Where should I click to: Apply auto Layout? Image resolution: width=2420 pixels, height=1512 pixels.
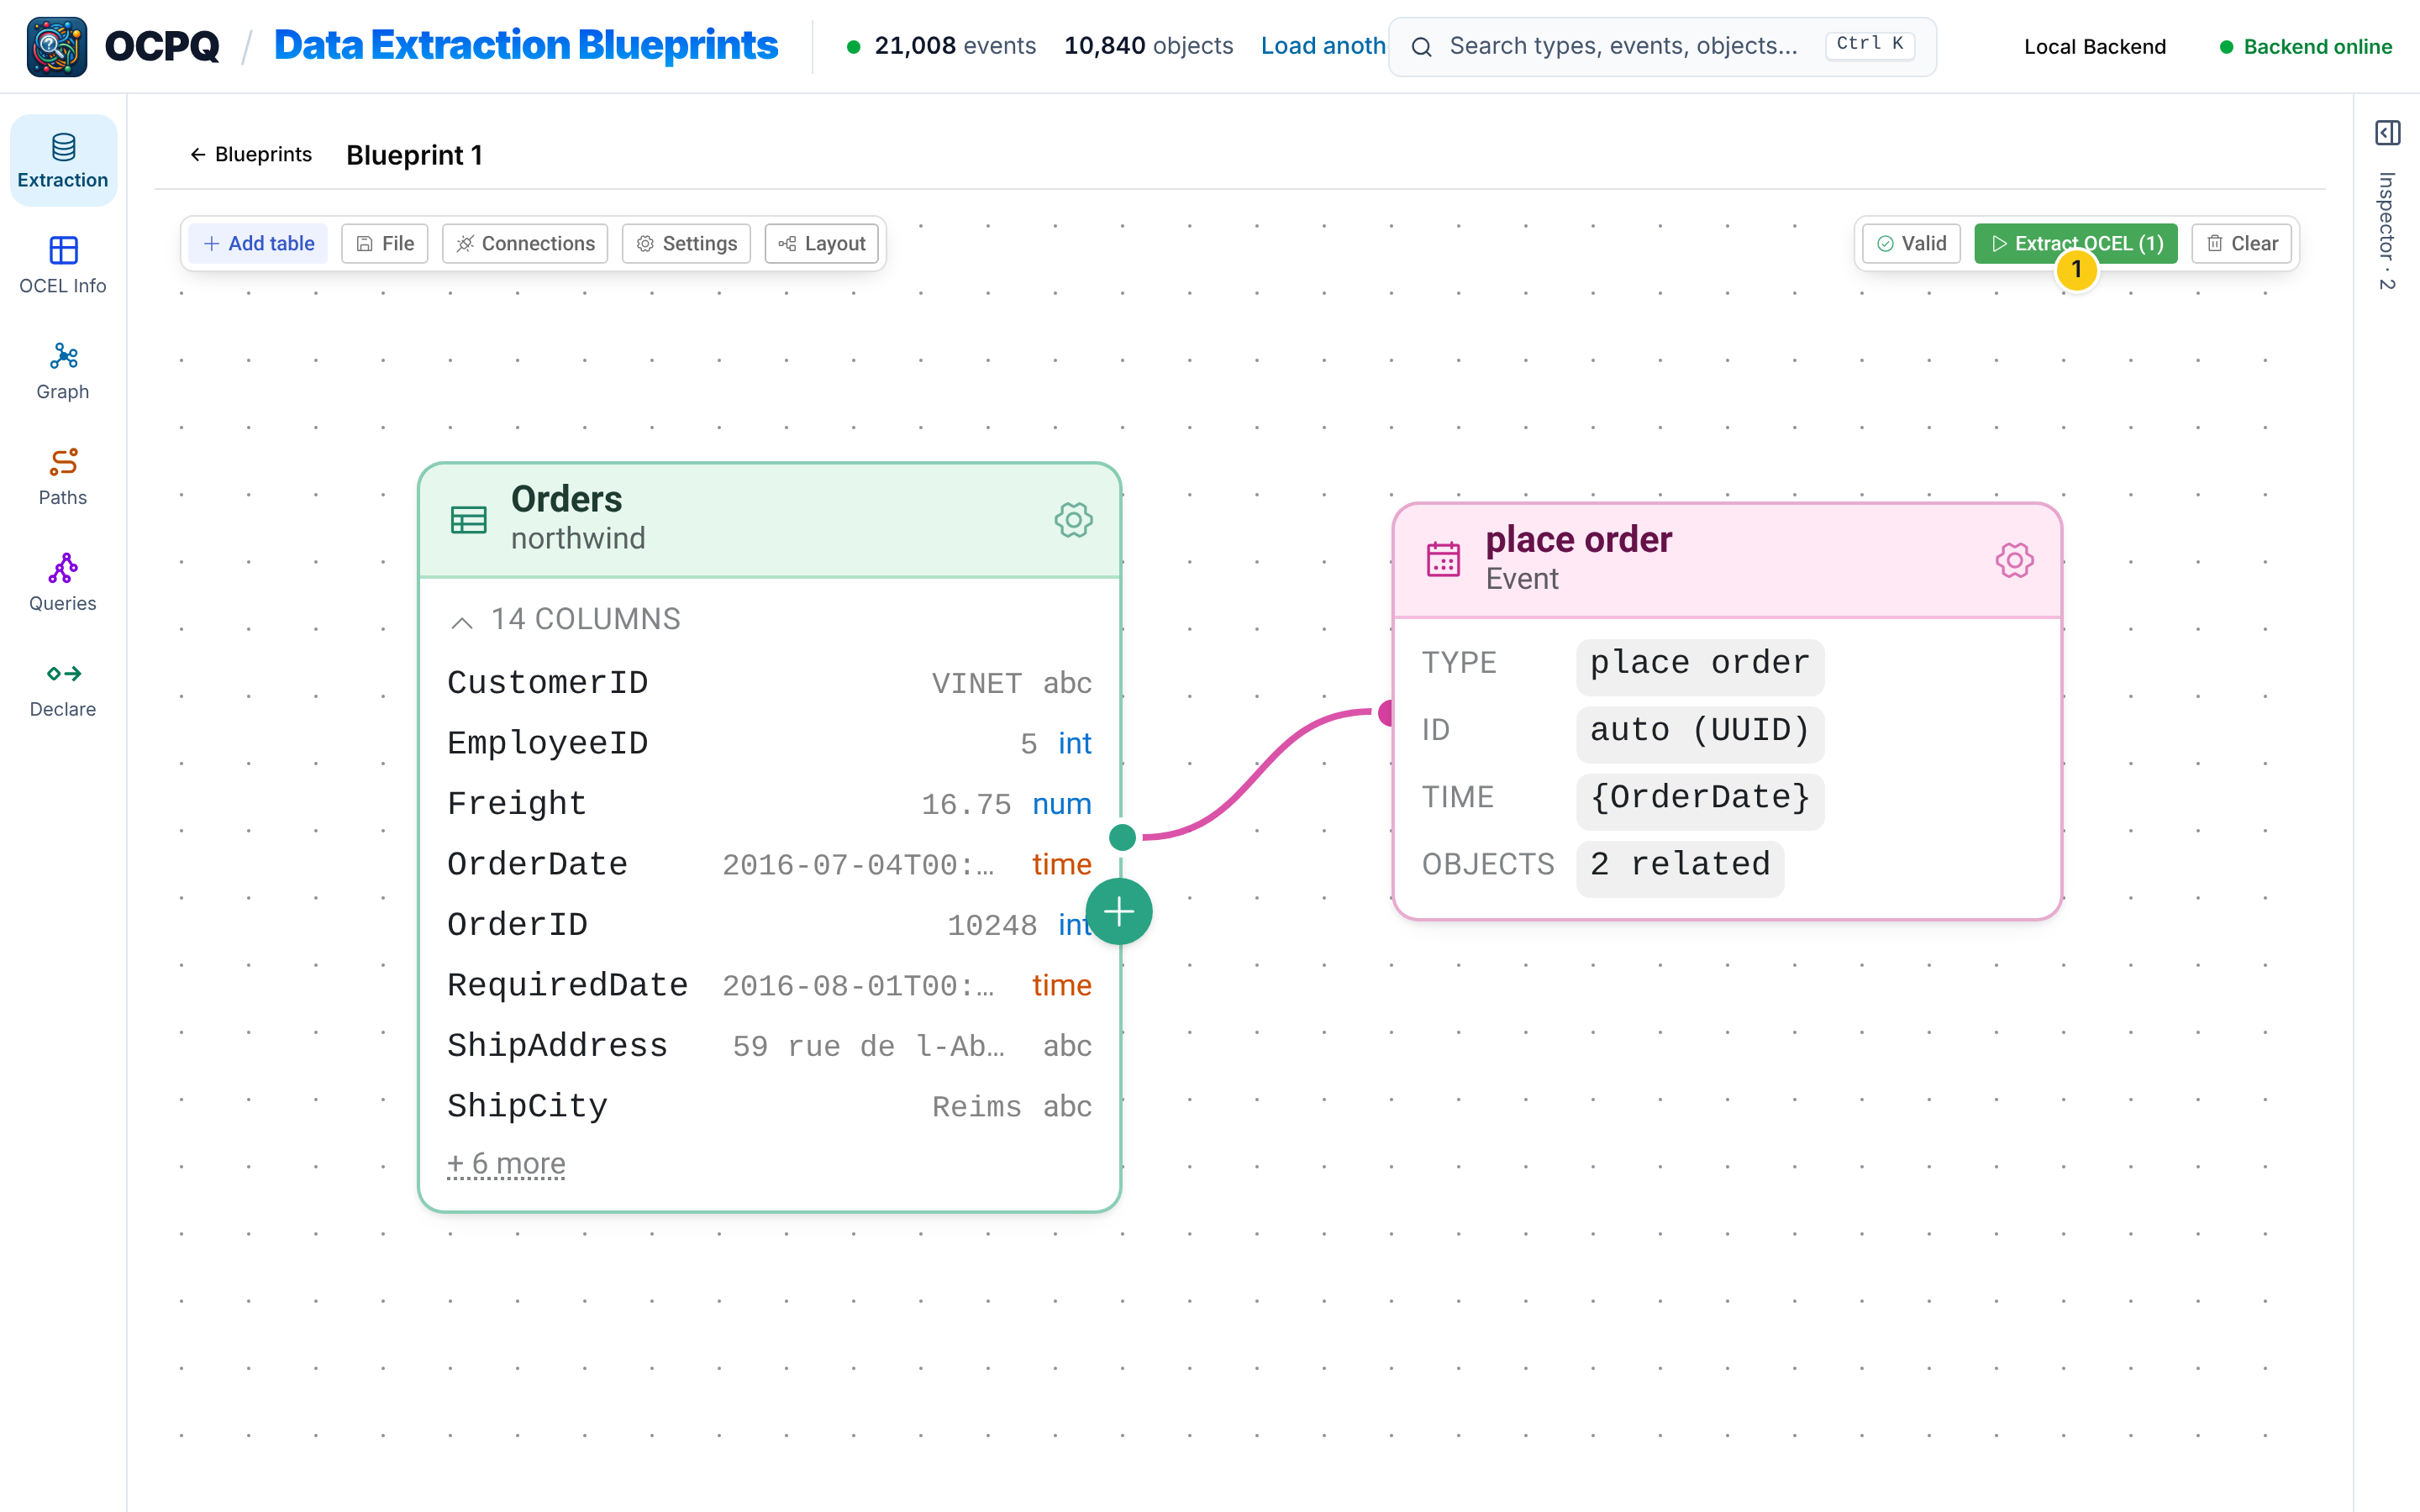821,243
